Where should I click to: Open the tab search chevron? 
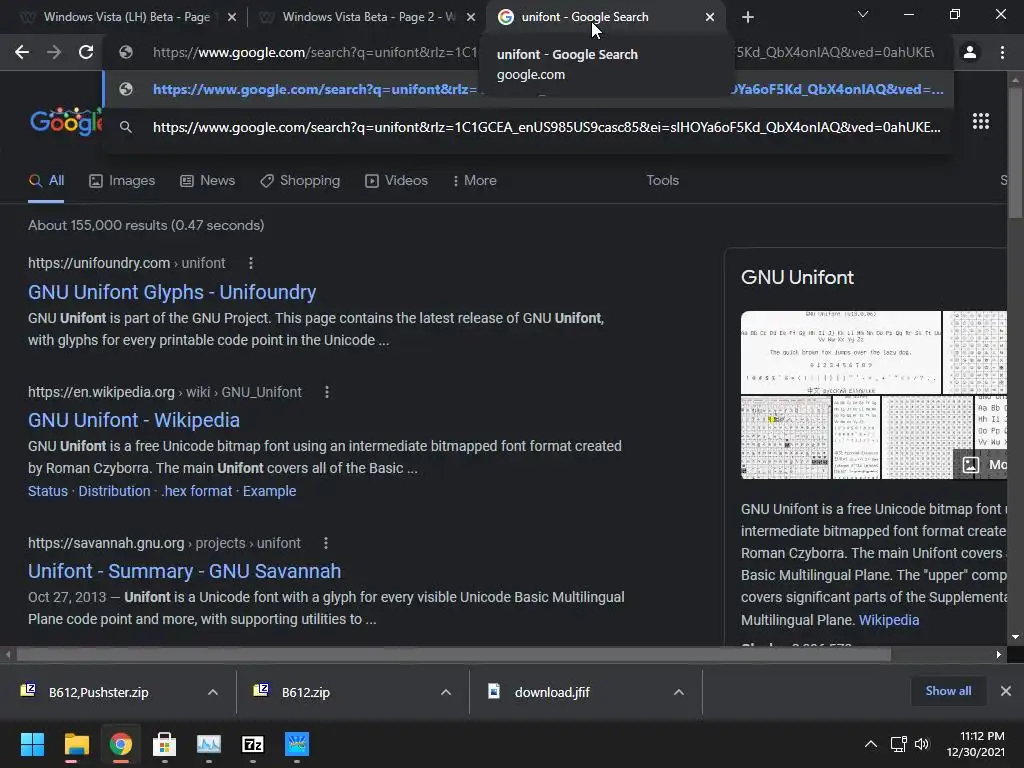tap(863, 14)
